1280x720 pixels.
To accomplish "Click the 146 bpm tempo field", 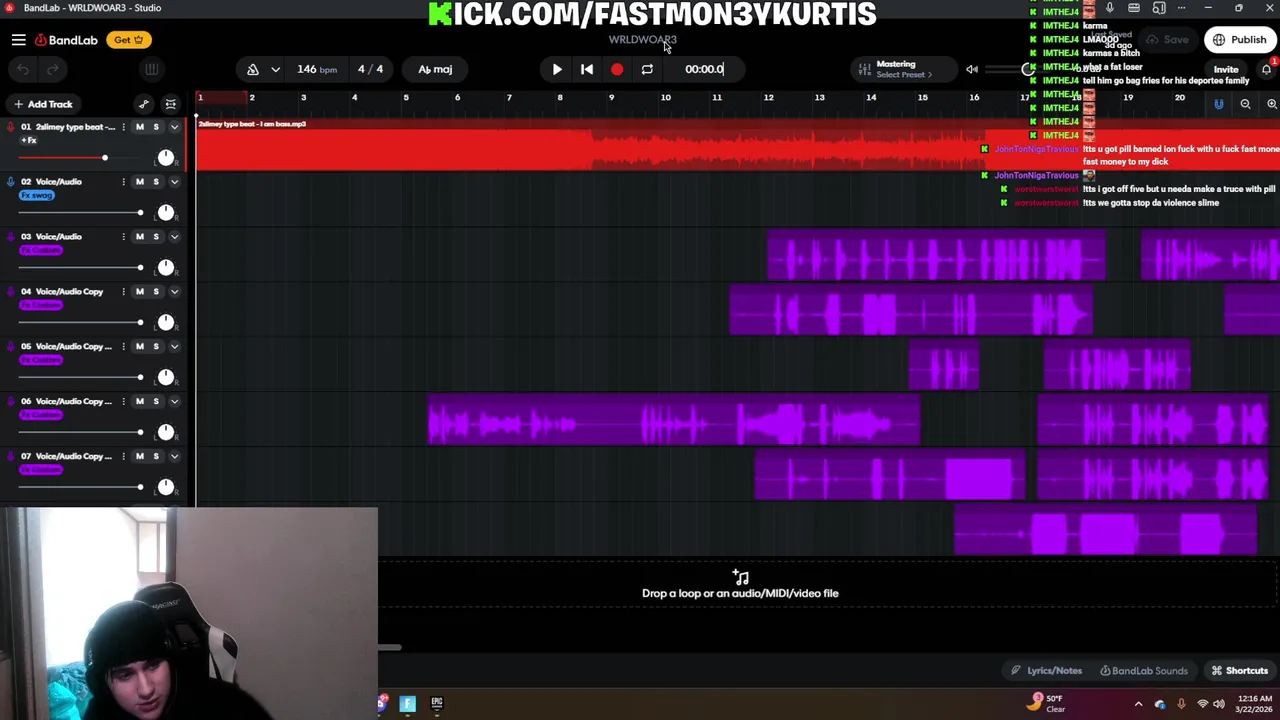I will click(x=317, y=69).
